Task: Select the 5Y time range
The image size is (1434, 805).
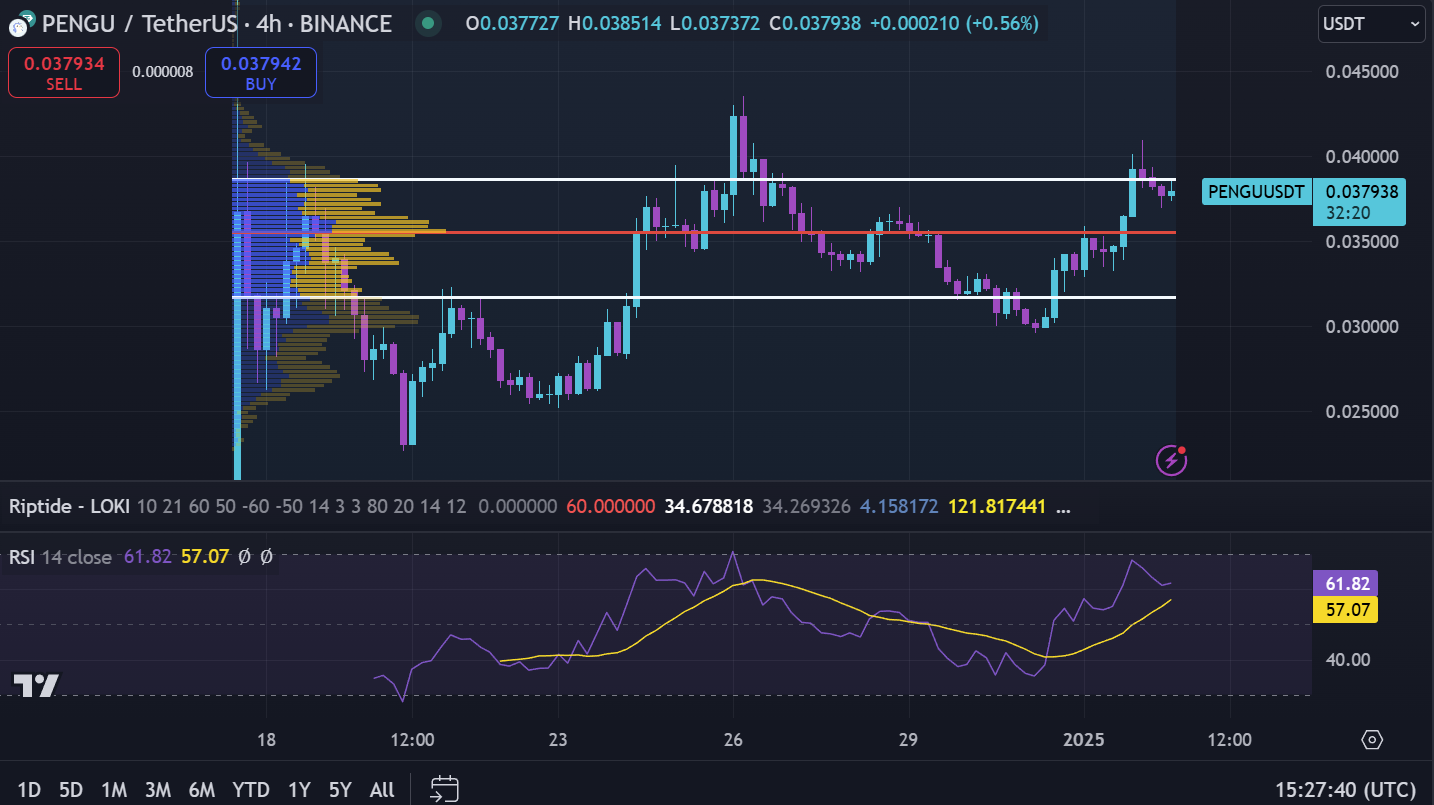Action: pos(340,790)
